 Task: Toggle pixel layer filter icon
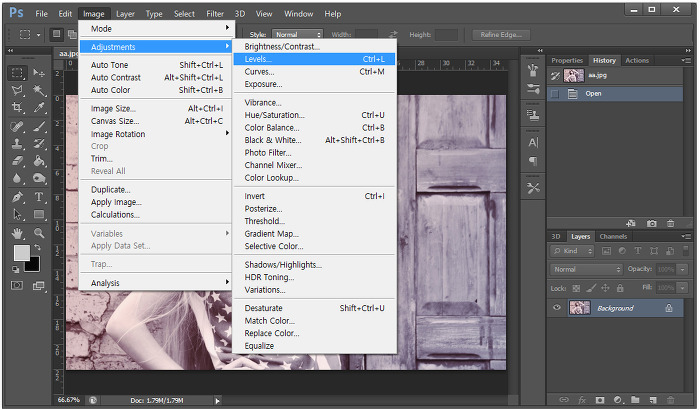pyautogui.click(x=606, y=251)
